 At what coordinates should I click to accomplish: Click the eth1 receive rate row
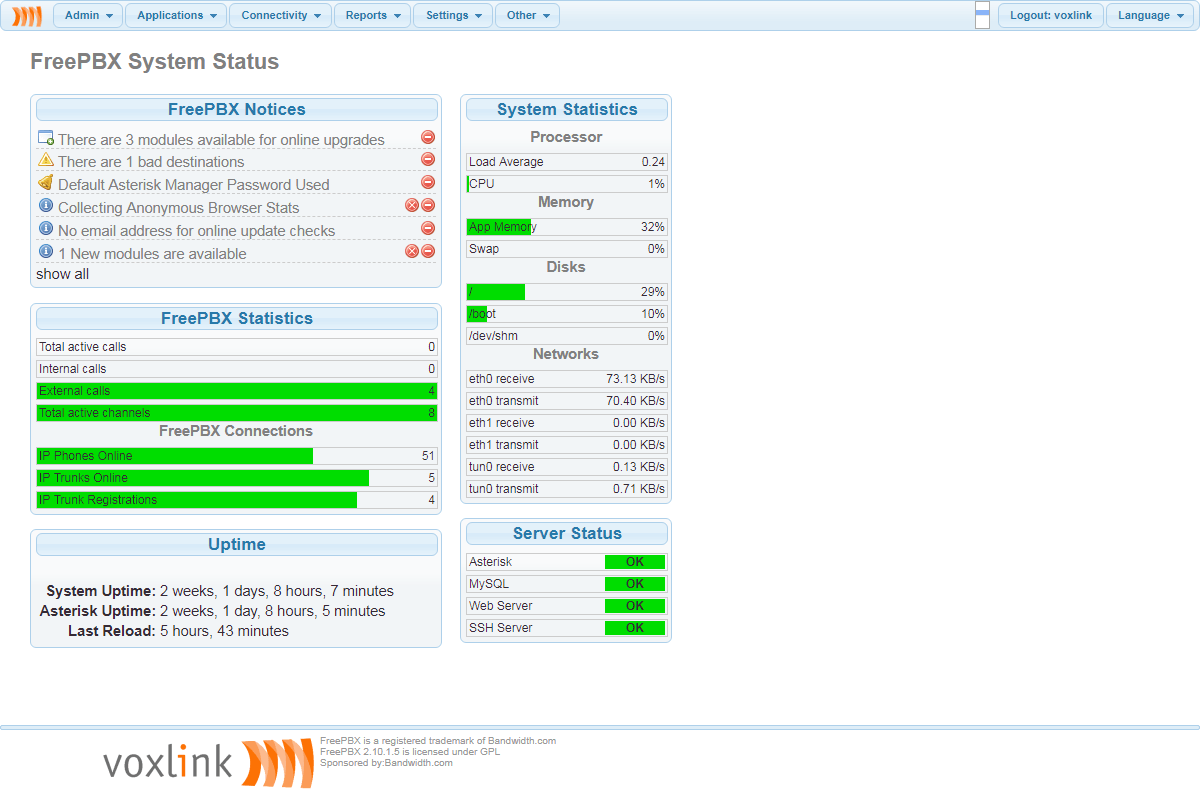(x=567, y=423)
